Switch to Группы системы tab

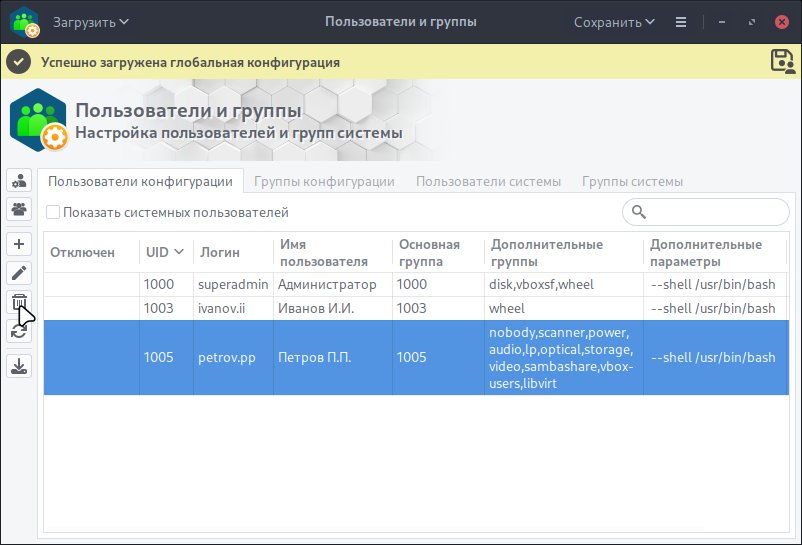[632, 181]
